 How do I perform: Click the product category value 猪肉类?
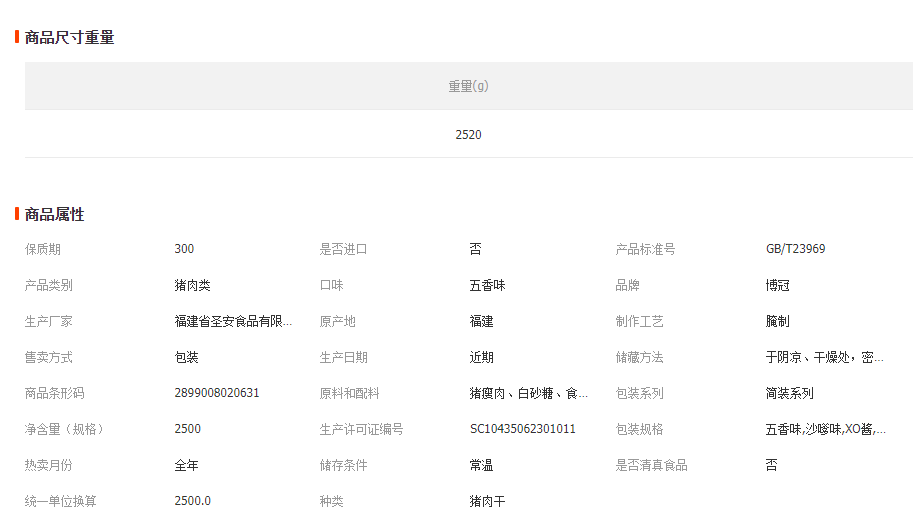tap(192, 286)
